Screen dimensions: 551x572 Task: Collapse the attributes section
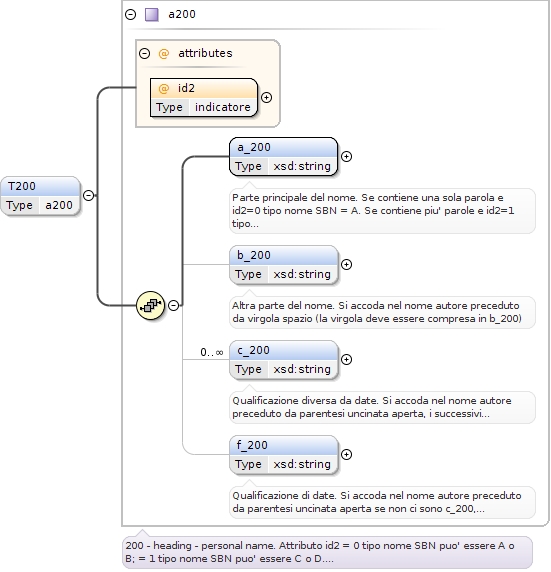click(x=145, y=54)
